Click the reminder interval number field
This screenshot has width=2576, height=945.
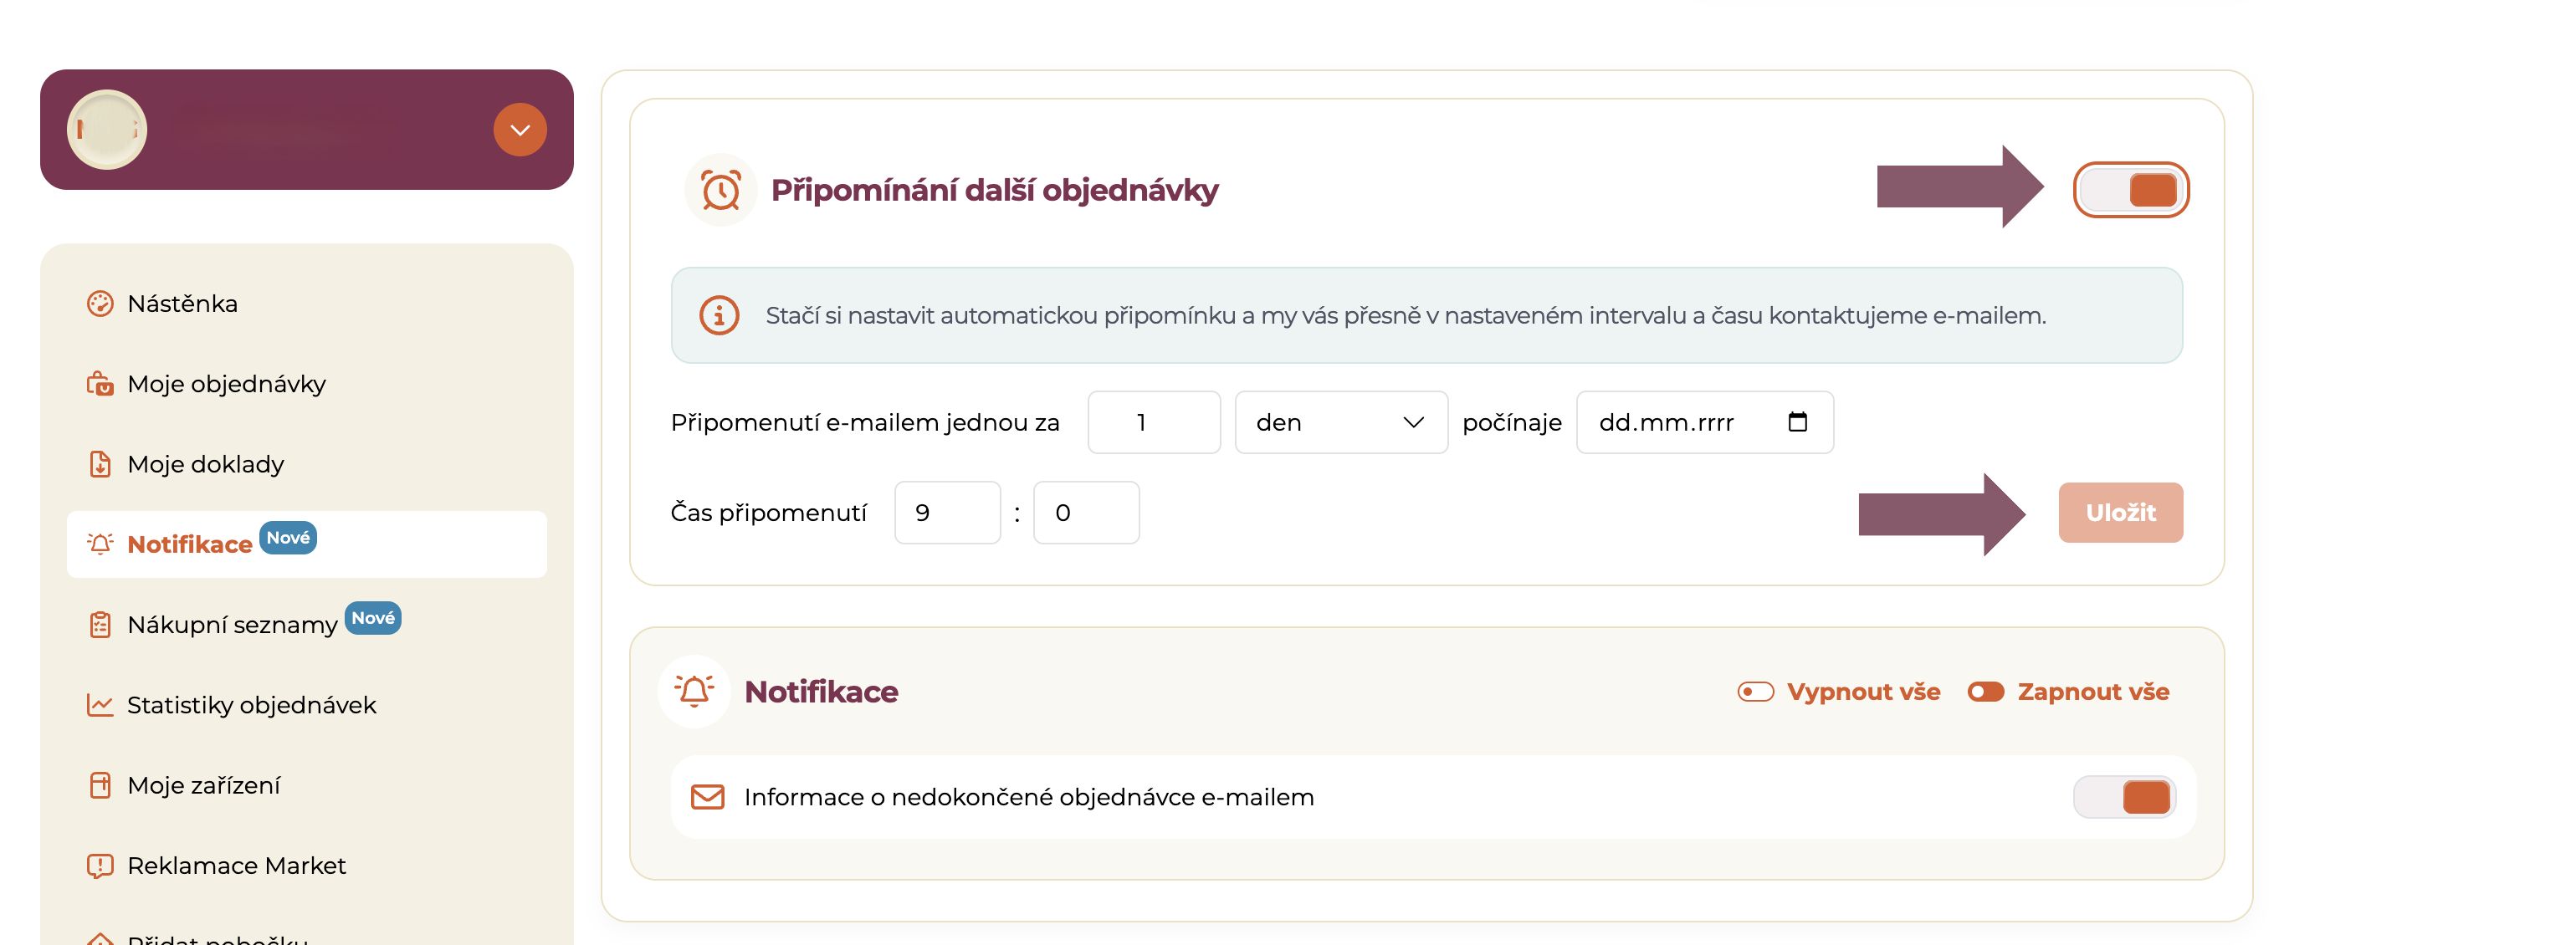1154,422
